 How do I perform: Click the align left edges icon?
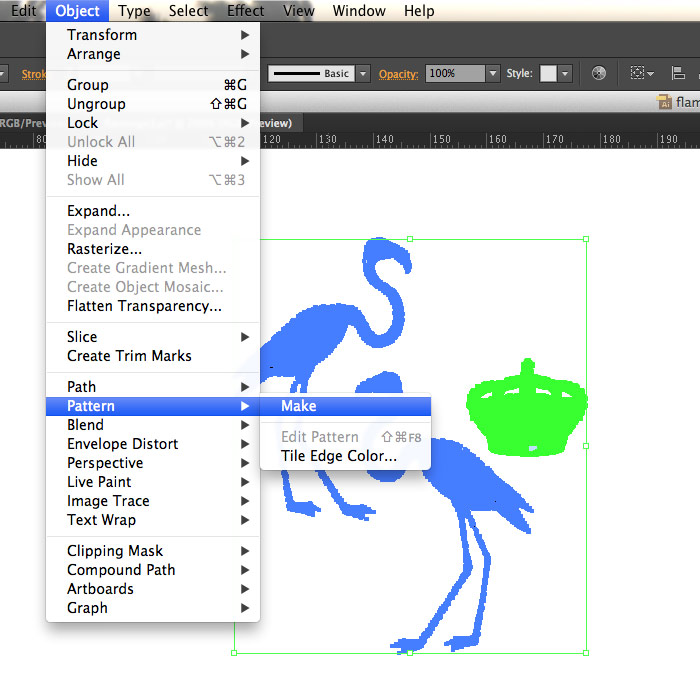[x=680, y=73]
